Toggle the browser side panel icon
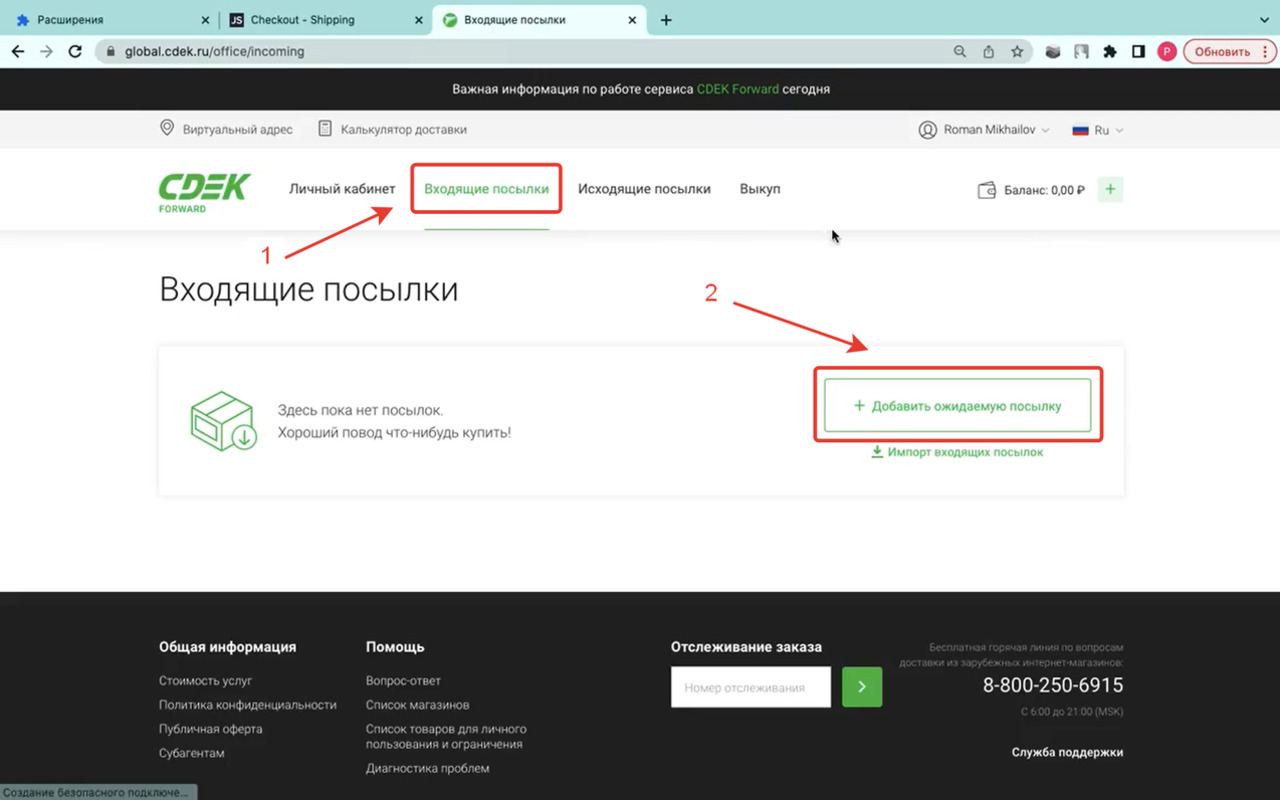The height and width of the screenshot is (800, 1280). tap(1138, 51)
